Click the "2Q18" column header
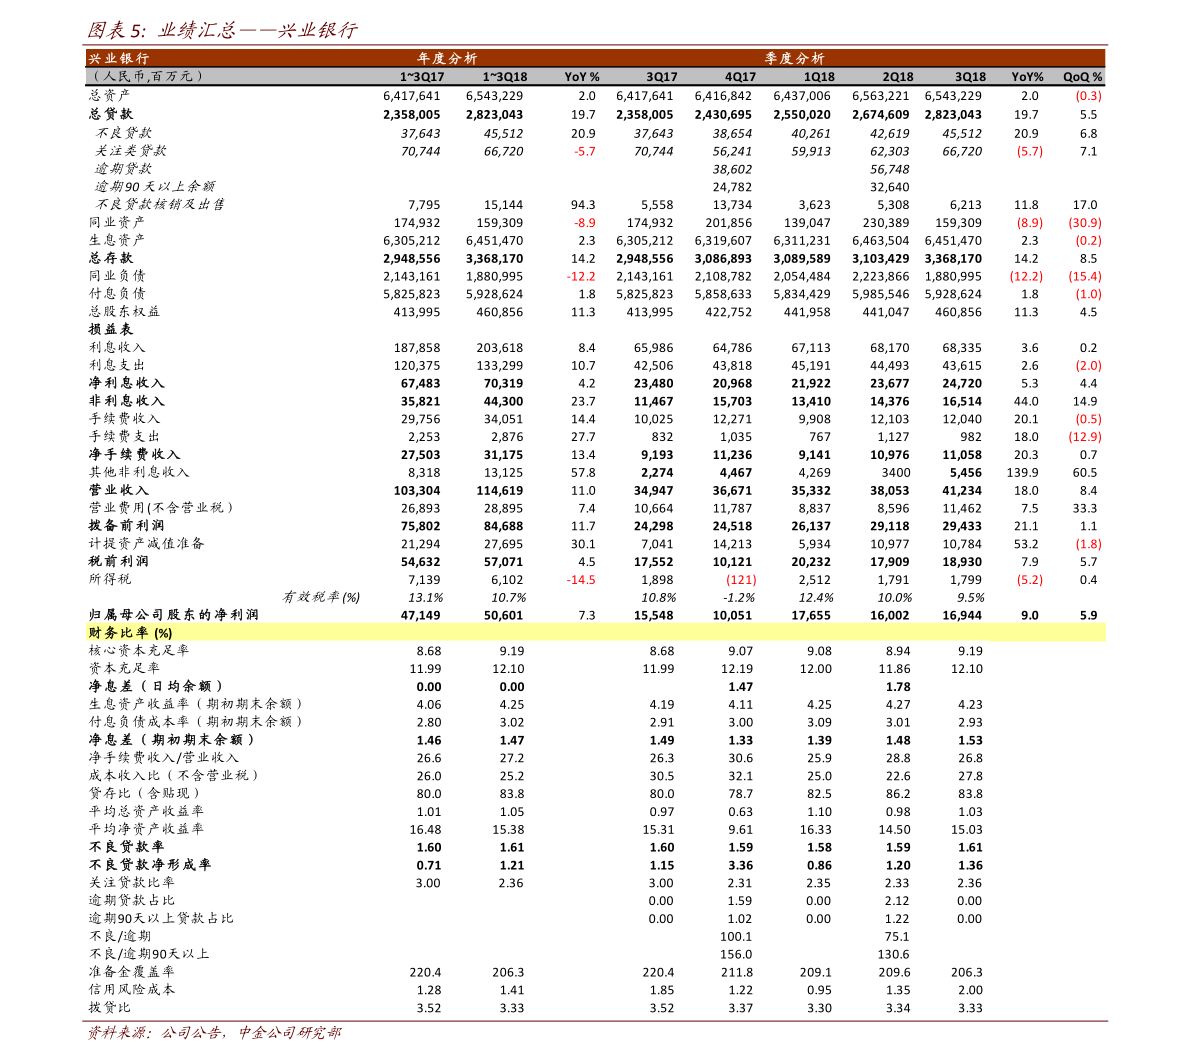This screenshot has height=1062, width=1191. [x=897, y=77]
